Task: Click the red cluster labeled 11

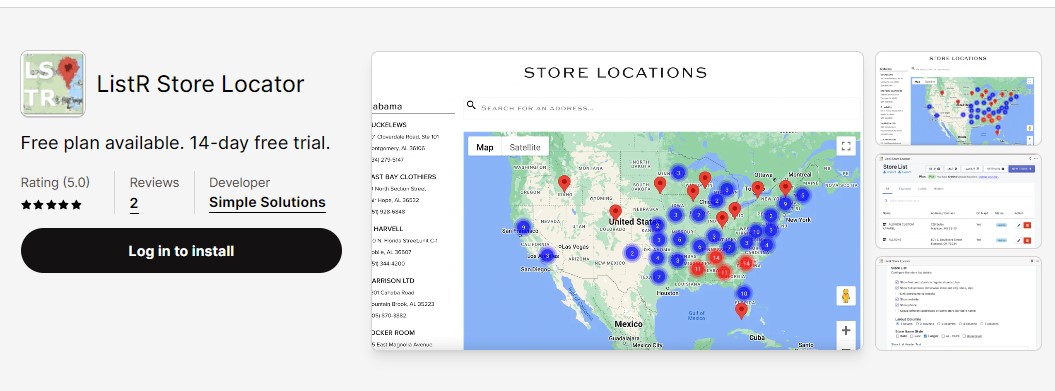Action: [698, 269]
